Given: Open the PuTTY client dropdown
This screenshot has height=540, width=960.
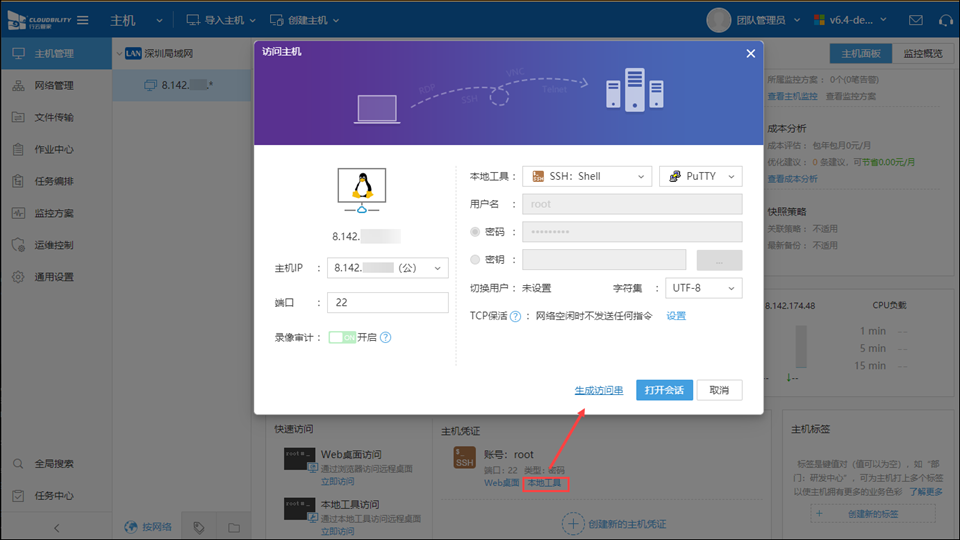Looking at the screenshot, I should [700, 177].
